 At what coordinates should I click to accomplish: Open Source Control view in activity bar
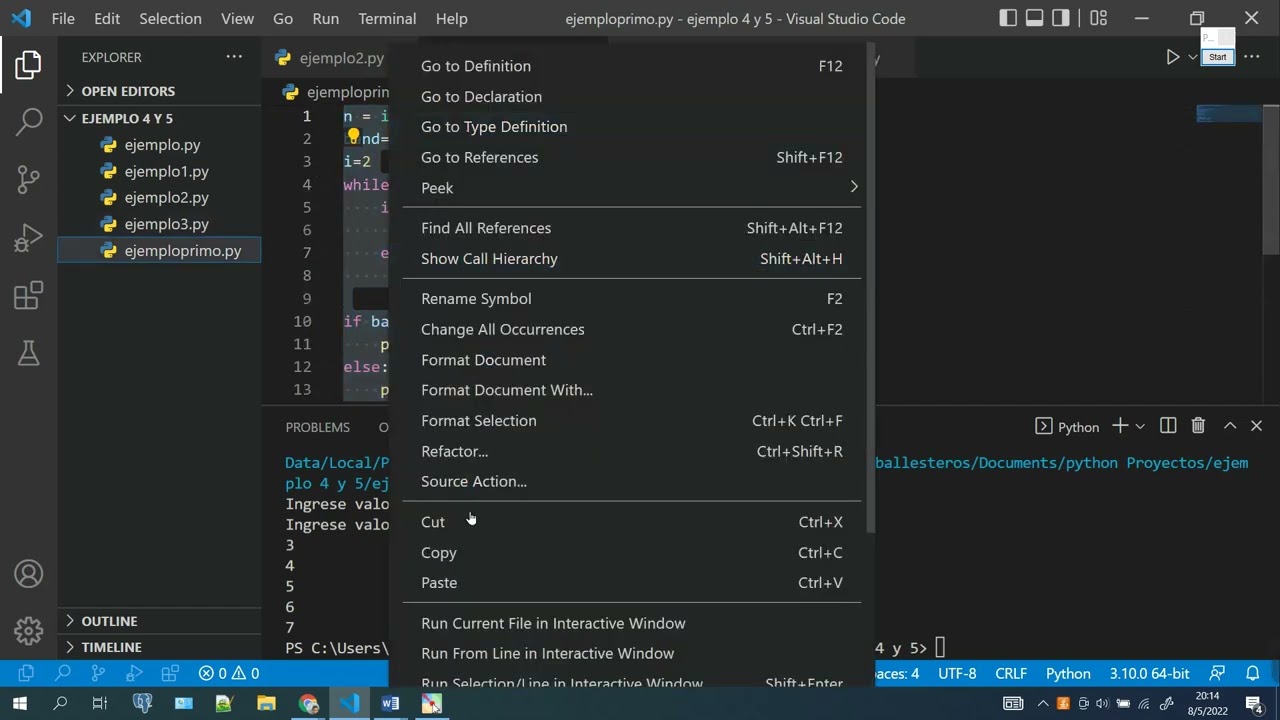28,179
